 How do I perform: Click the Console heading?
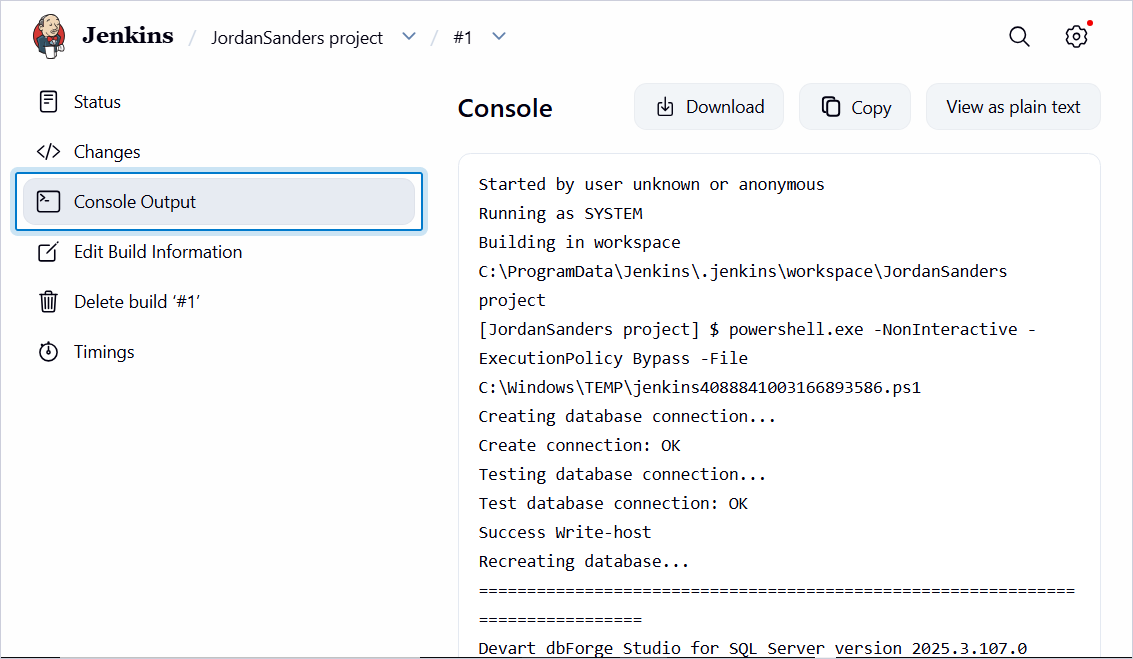click(x=505, y=108)
